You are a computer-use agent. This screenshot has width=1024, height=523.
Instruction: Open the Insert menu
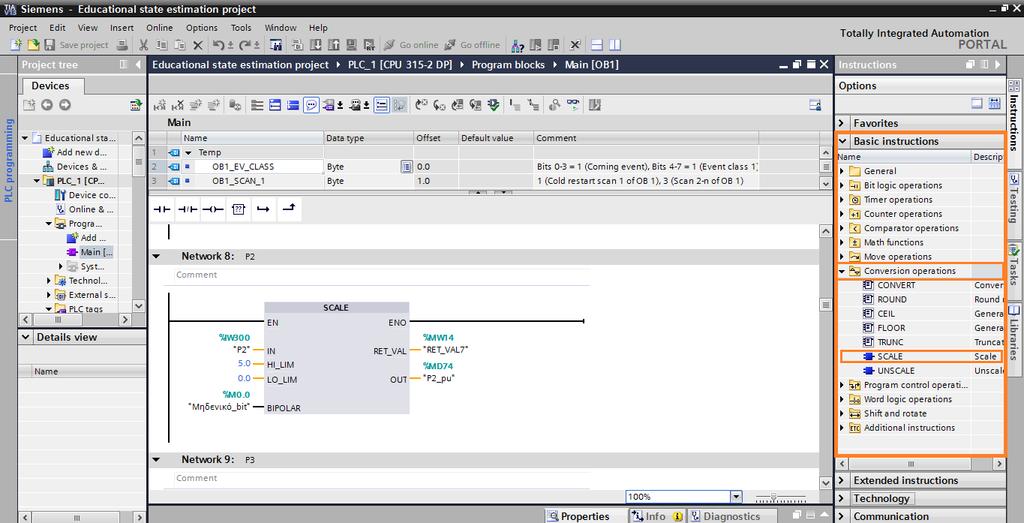pos(121,27)
